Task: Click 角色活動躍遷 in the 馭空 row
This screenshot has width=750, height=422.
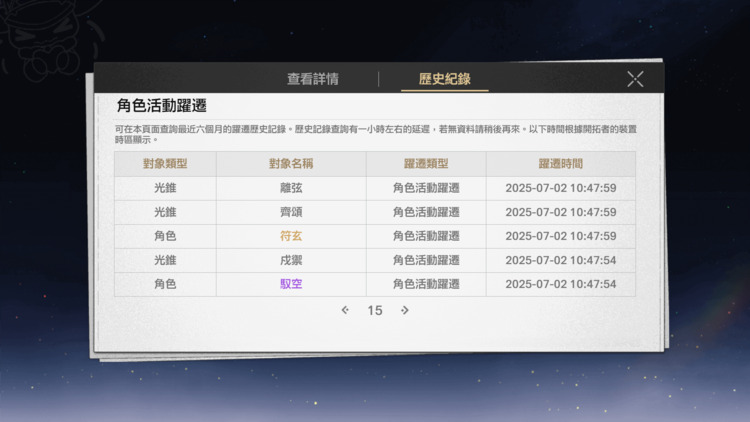Action: point(426,284)
